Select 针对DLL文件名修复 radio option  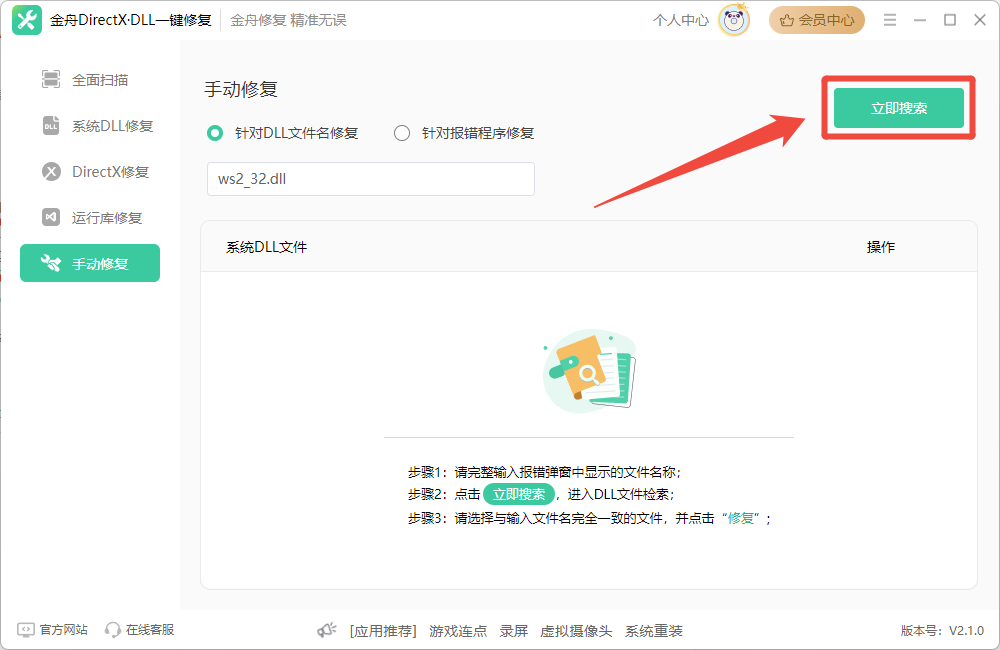pos(283,133)
